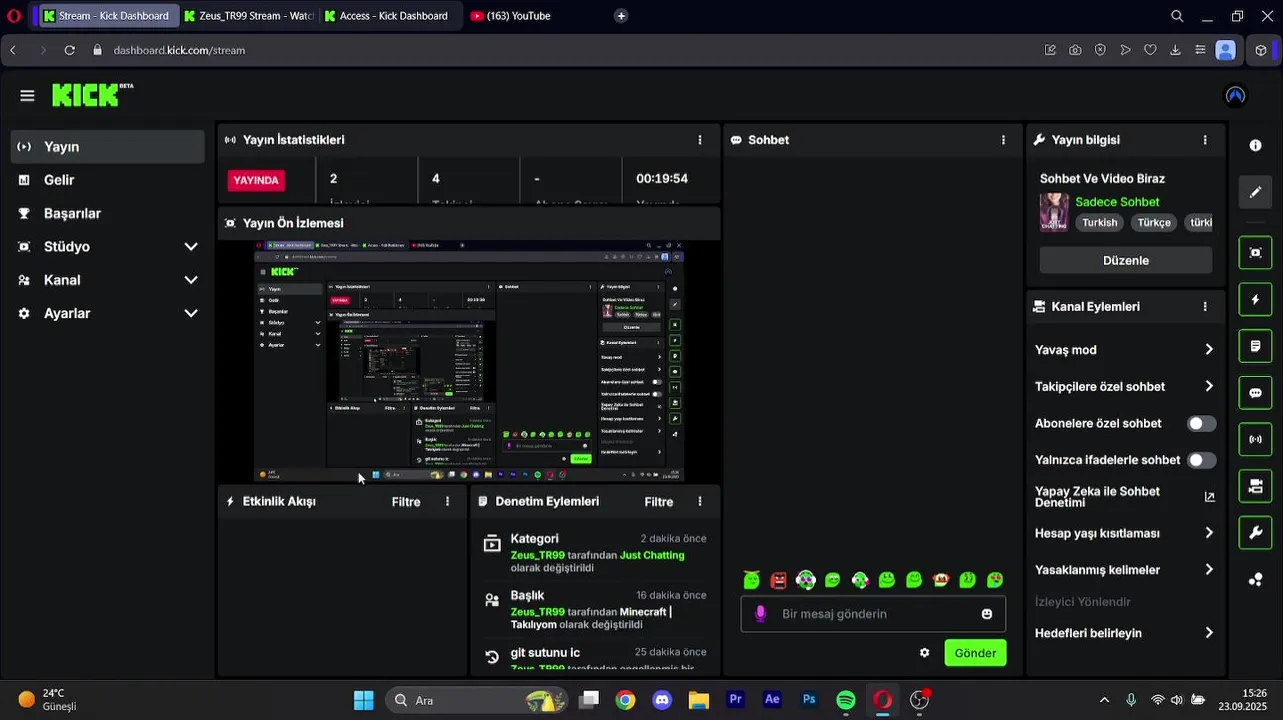This screenshot has width=1283, height=720.
Task: Click the three-dots cluster icon at sidebar bottom
Action: (x=1255, y=579)
